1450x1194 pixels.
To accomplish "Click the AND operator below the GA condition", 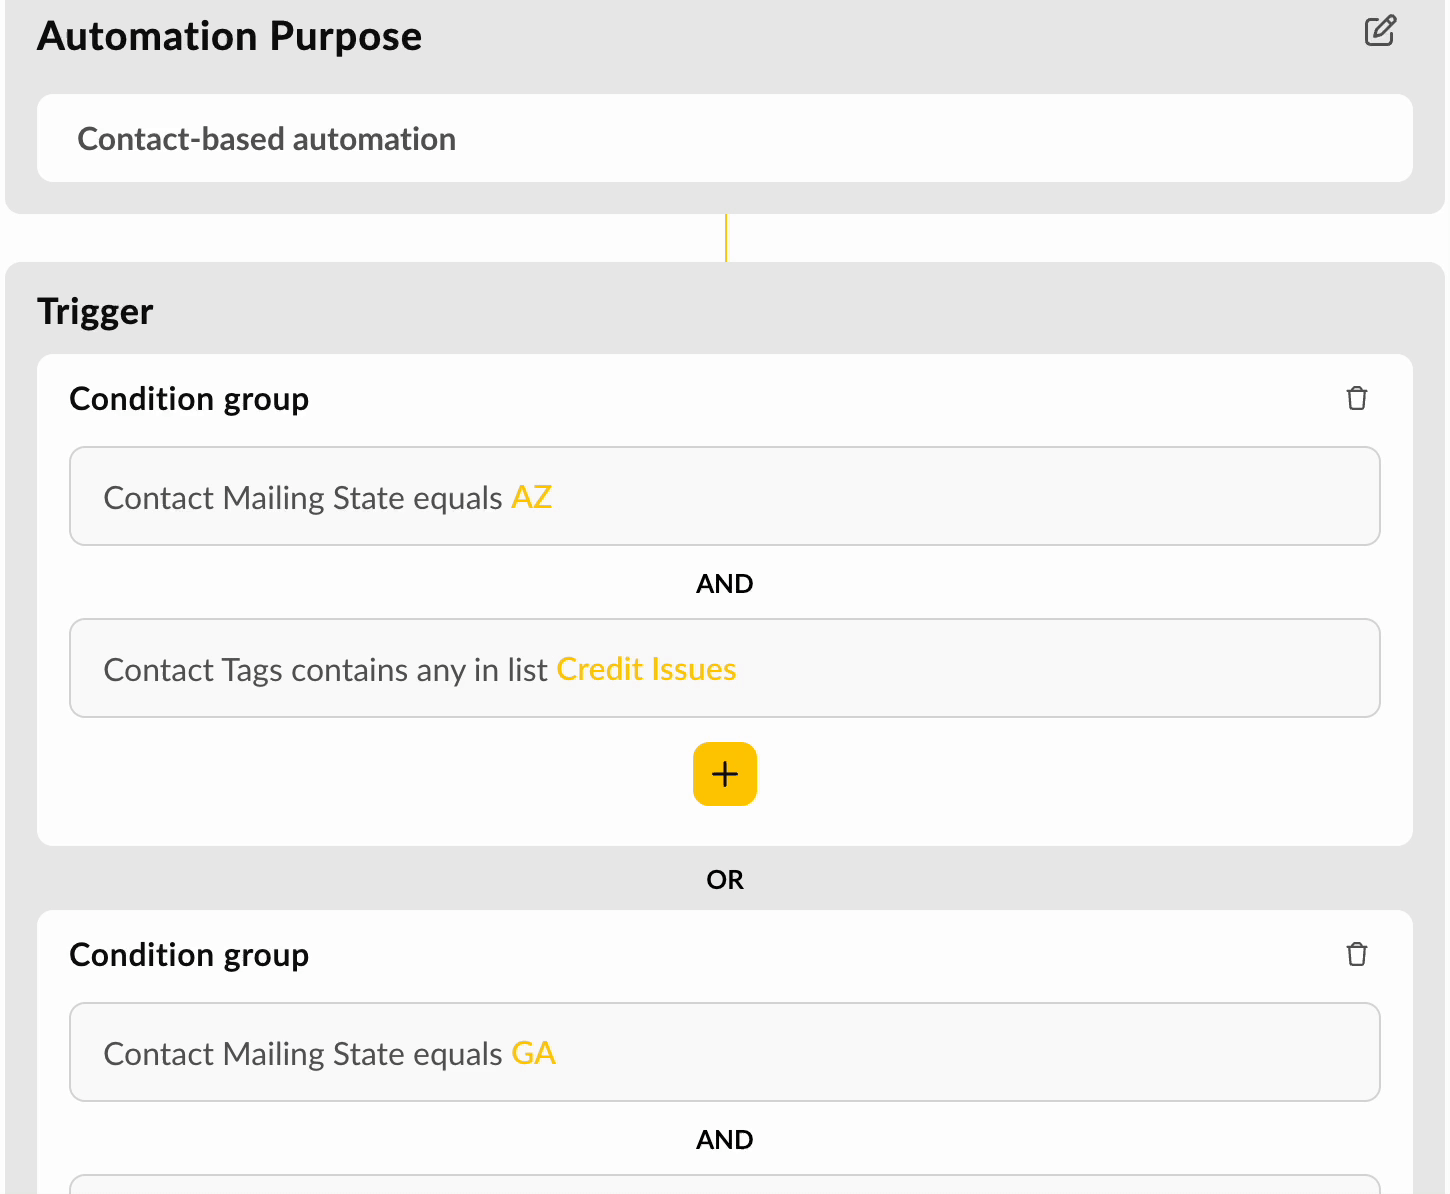I will coord(725,1140).
